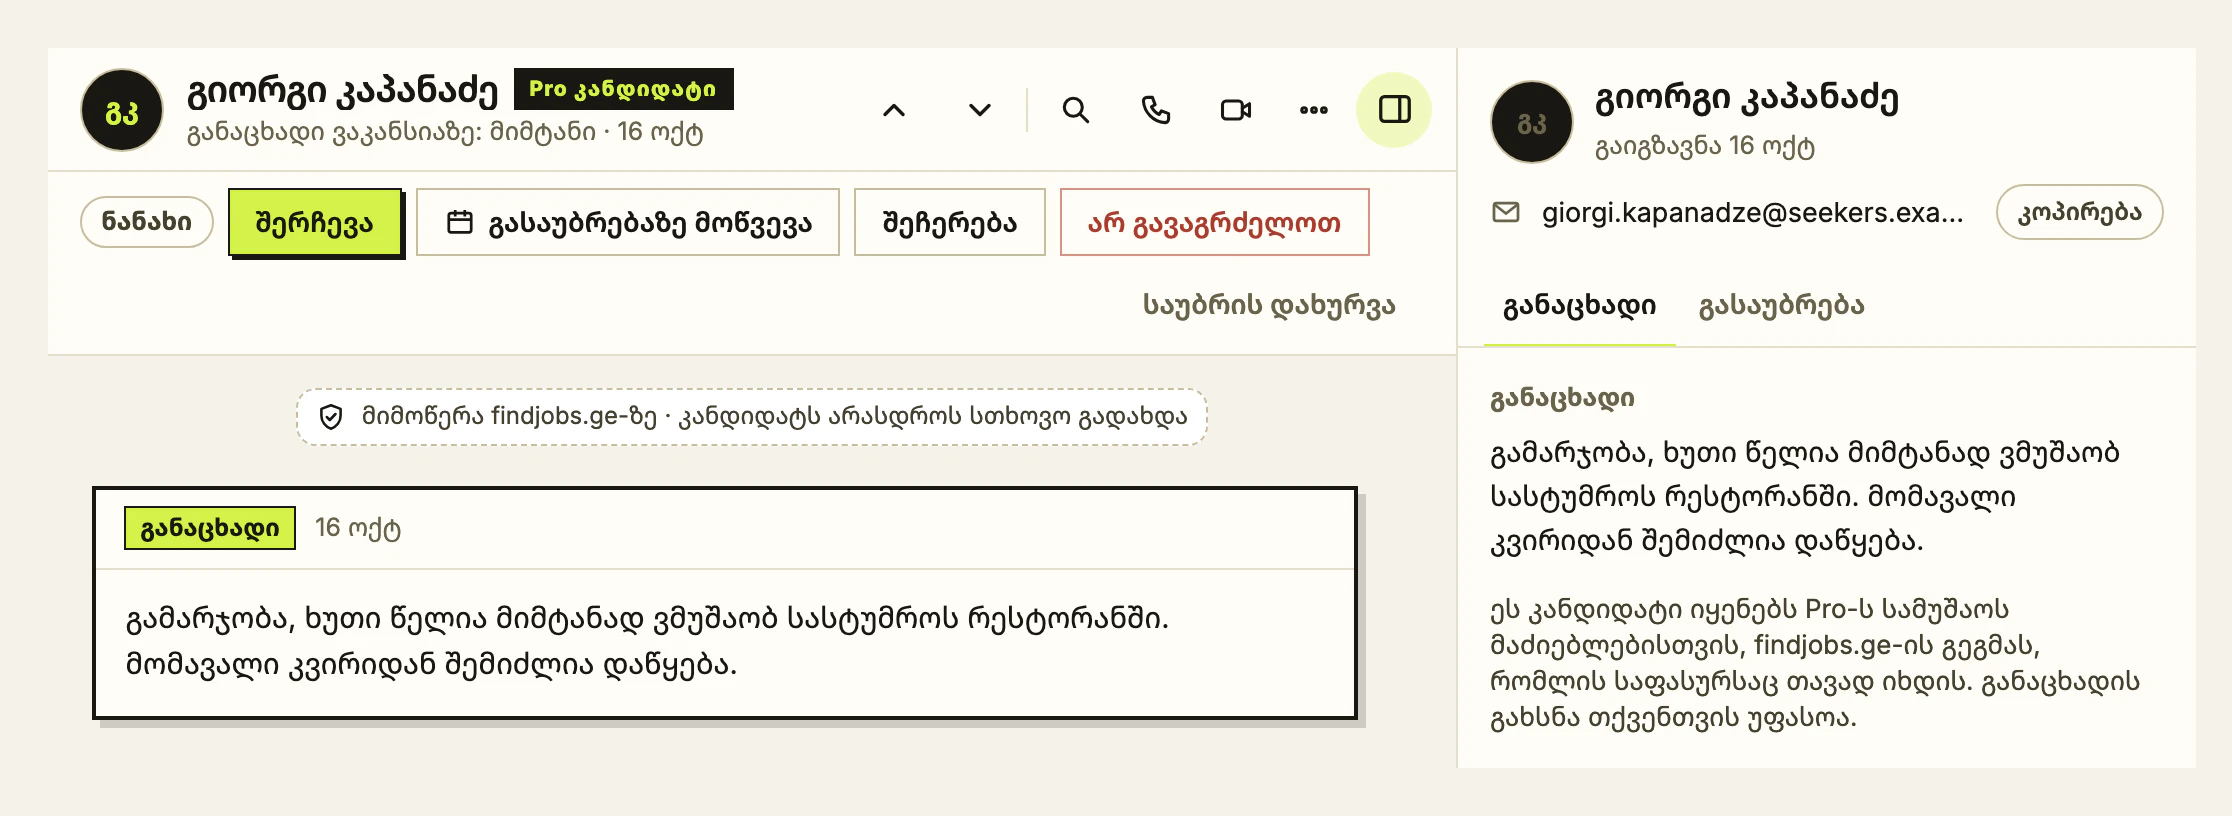Click the message date 16 ოქტ
Screen dimensions: 2232x816
[358, 528]
